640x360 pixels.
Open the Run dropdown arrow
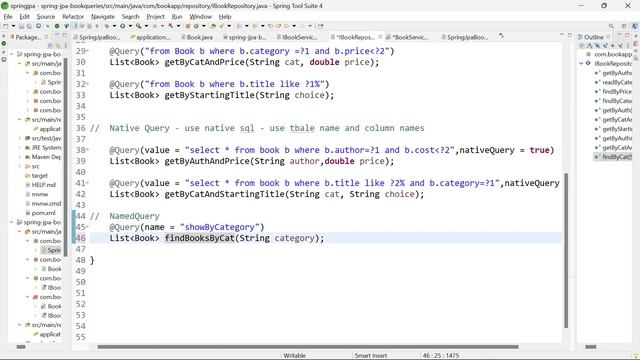pyautogui.click(x=130, y=26)
